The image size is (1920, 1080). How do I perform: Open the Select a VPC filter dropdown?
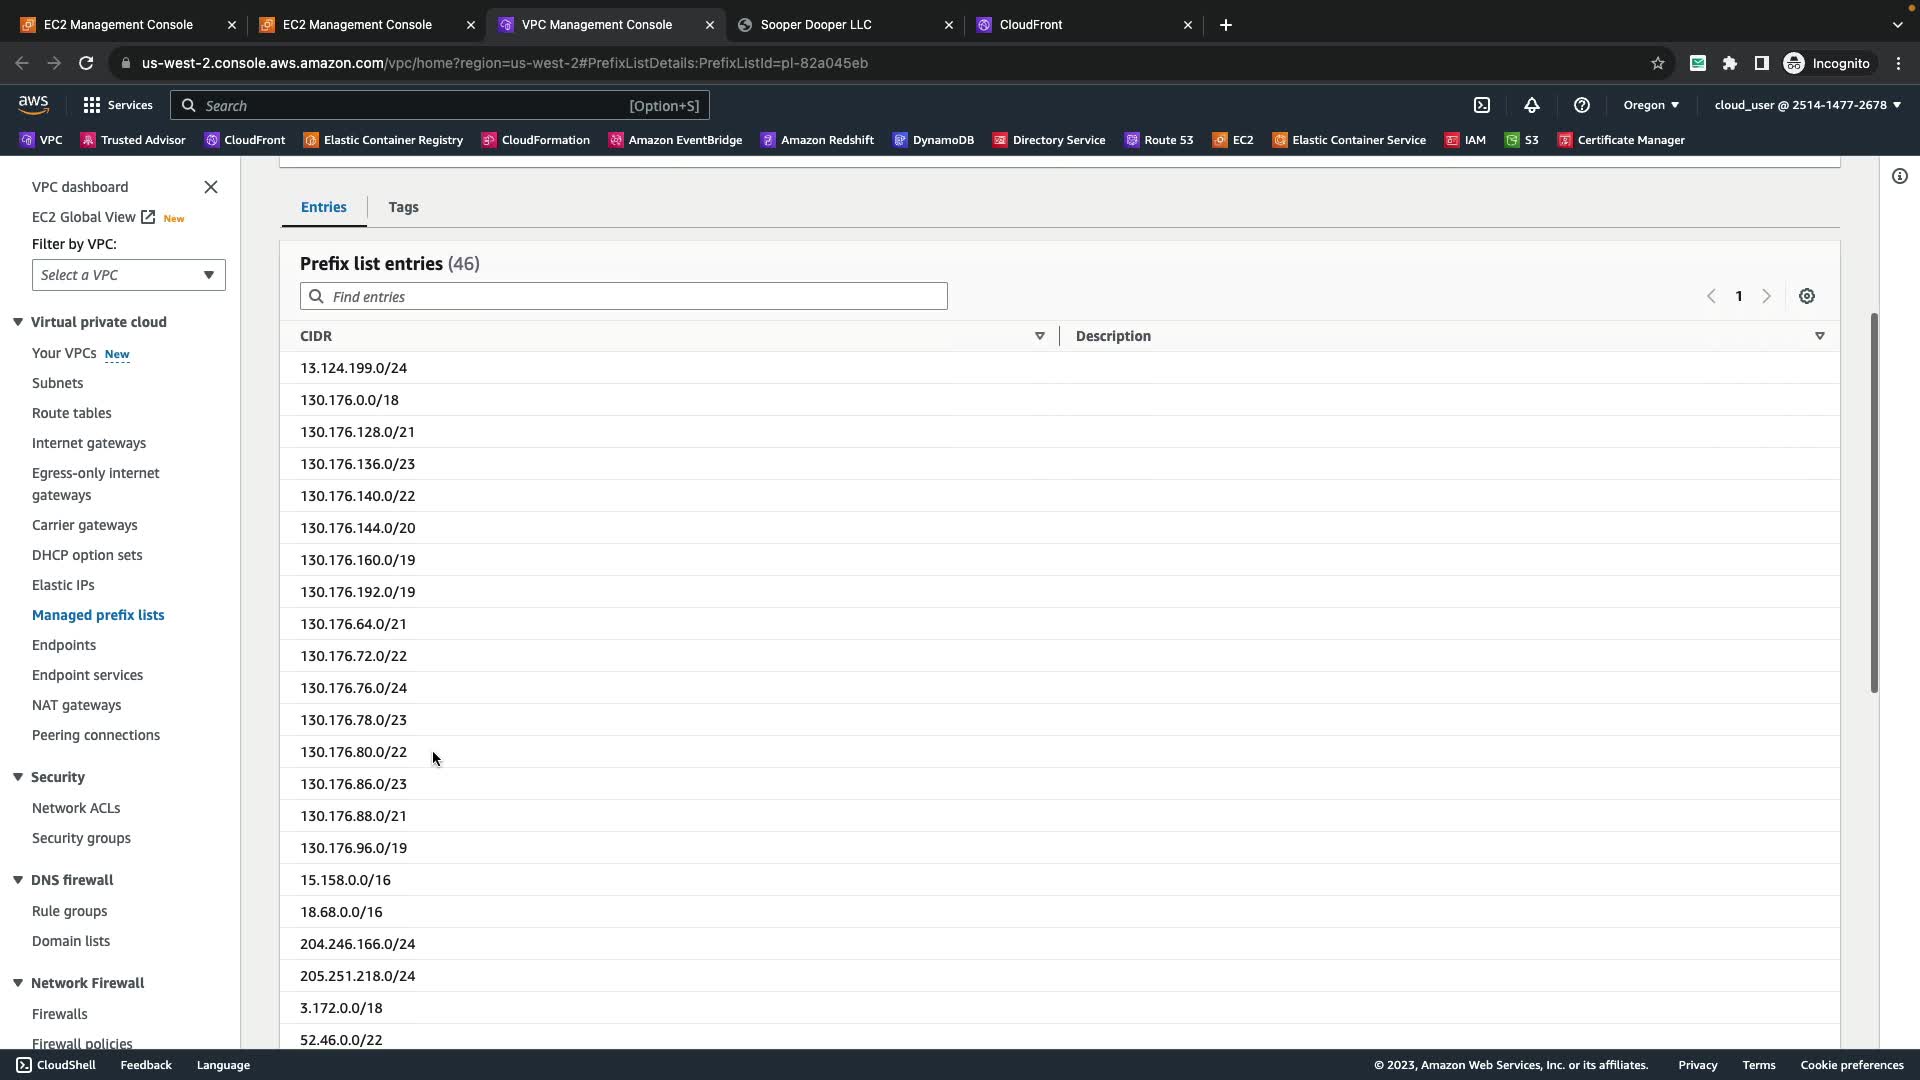(128, 275)
